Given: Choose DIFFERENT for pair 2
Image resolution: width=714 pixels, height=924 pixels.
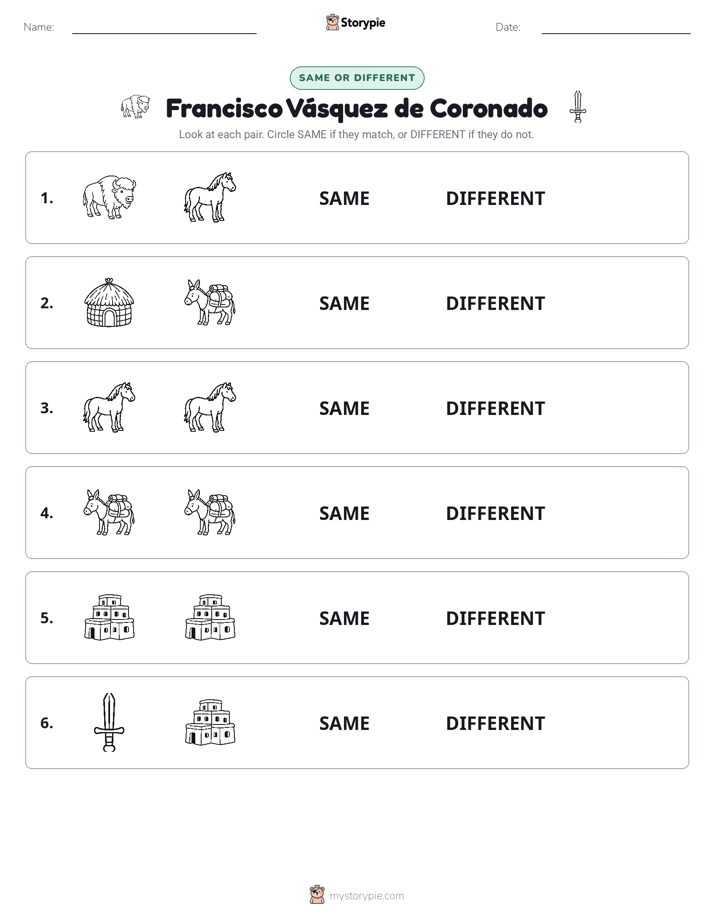Looking at the screenshot, I should [x=495, y=303].
